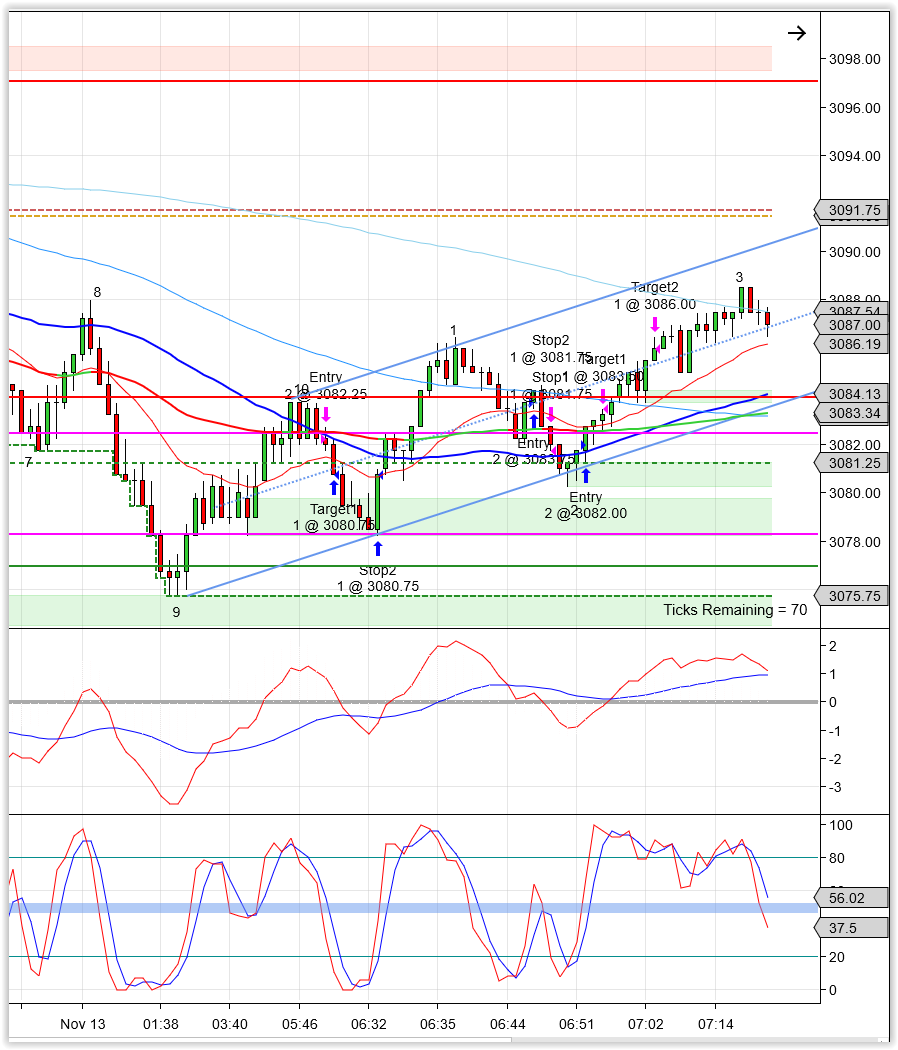Click the right-pointing scroll arrow icon
The height and width of the screenshot is (1050, 898).
(796, 33)
